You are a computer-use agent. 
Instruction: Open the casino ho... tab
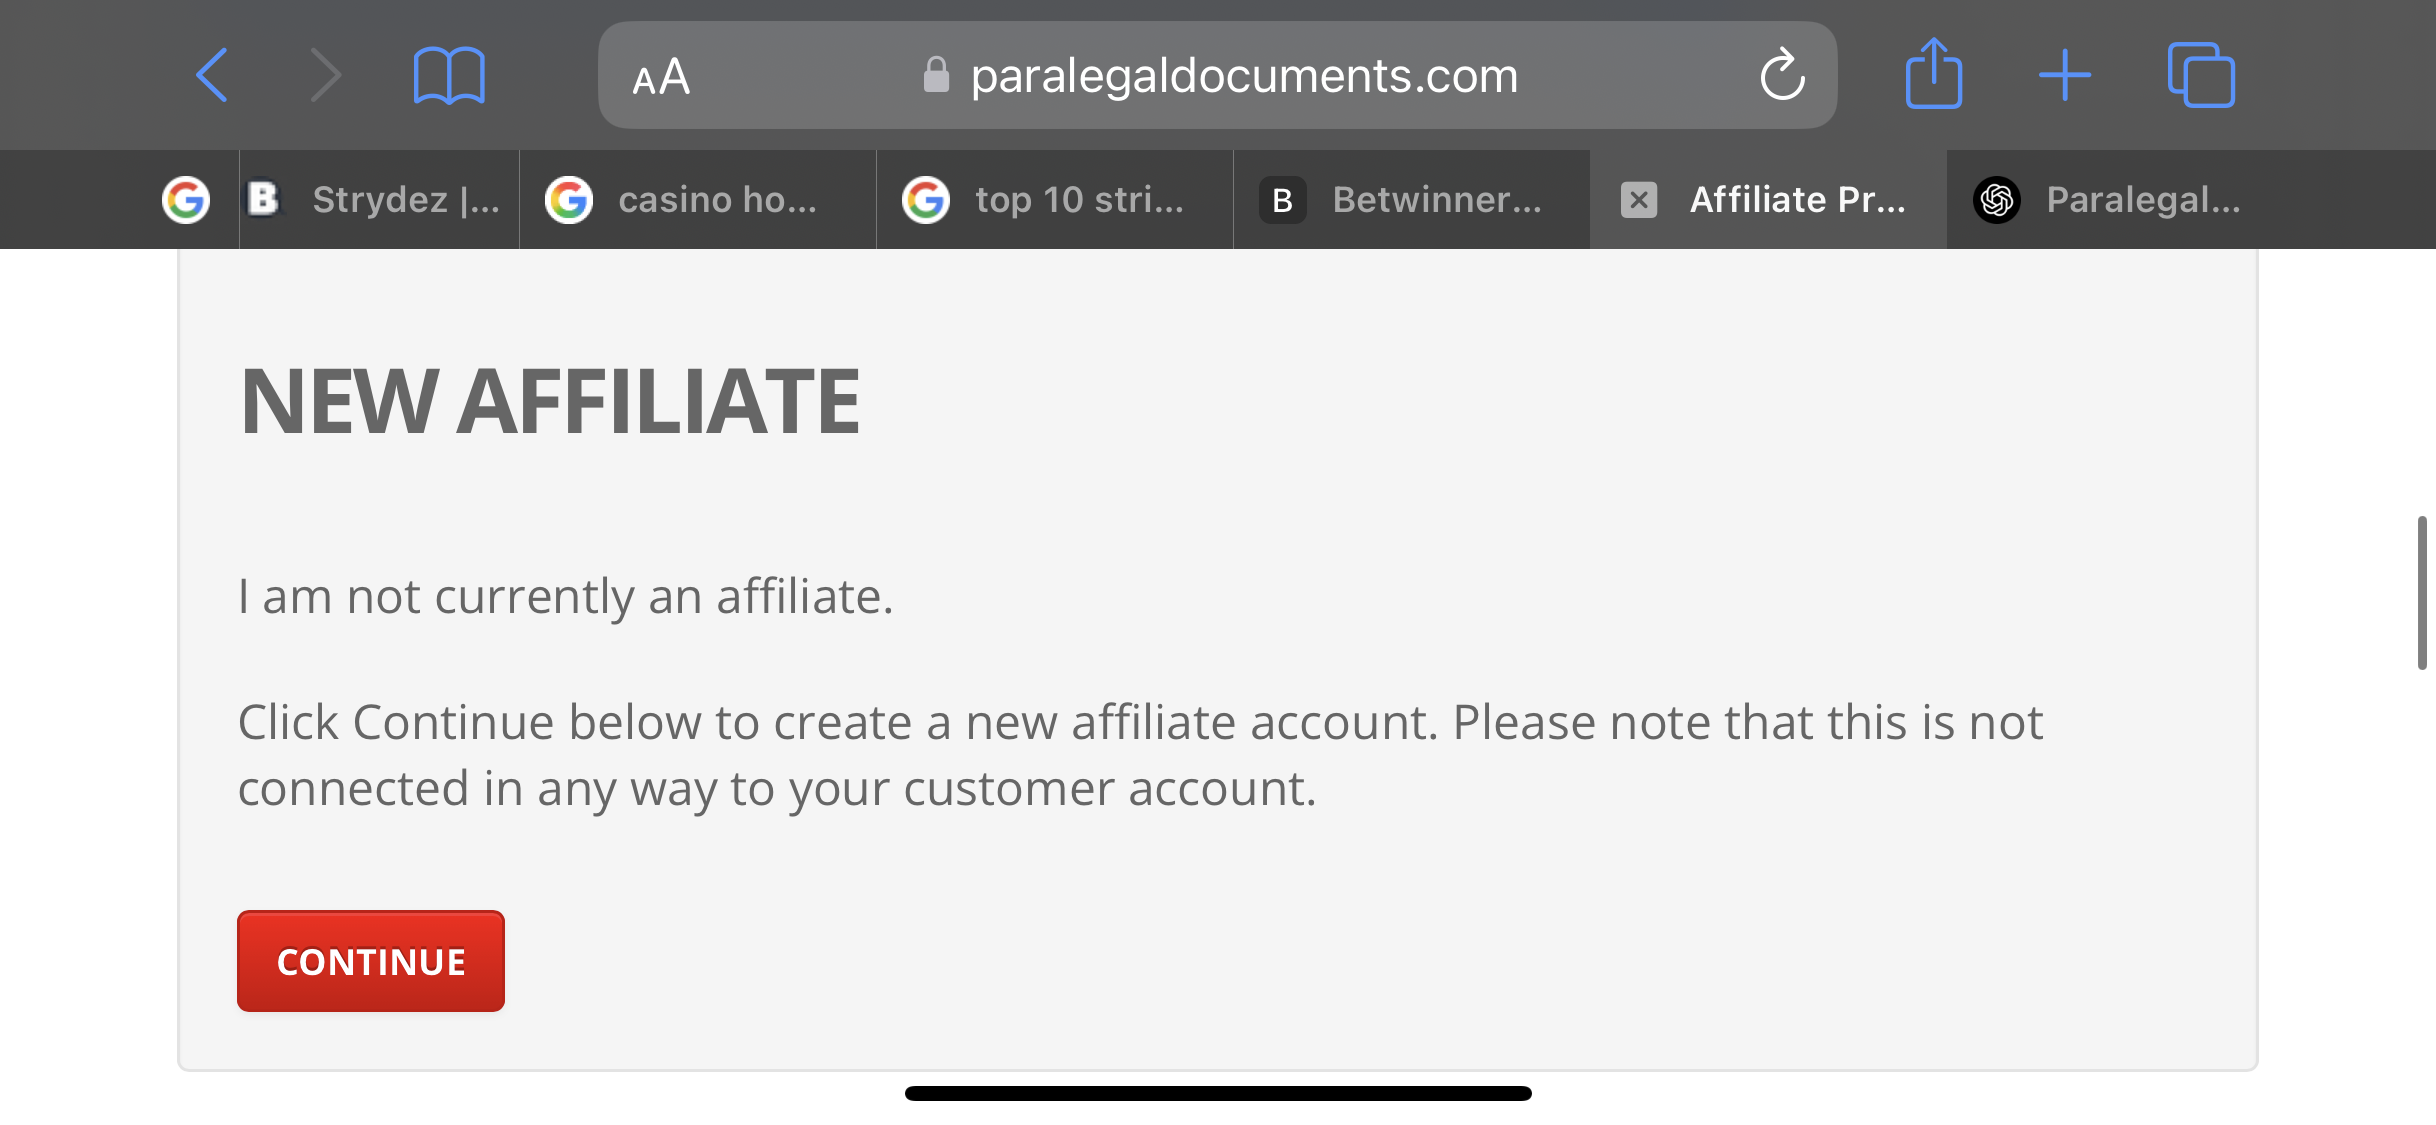(698, 200)
